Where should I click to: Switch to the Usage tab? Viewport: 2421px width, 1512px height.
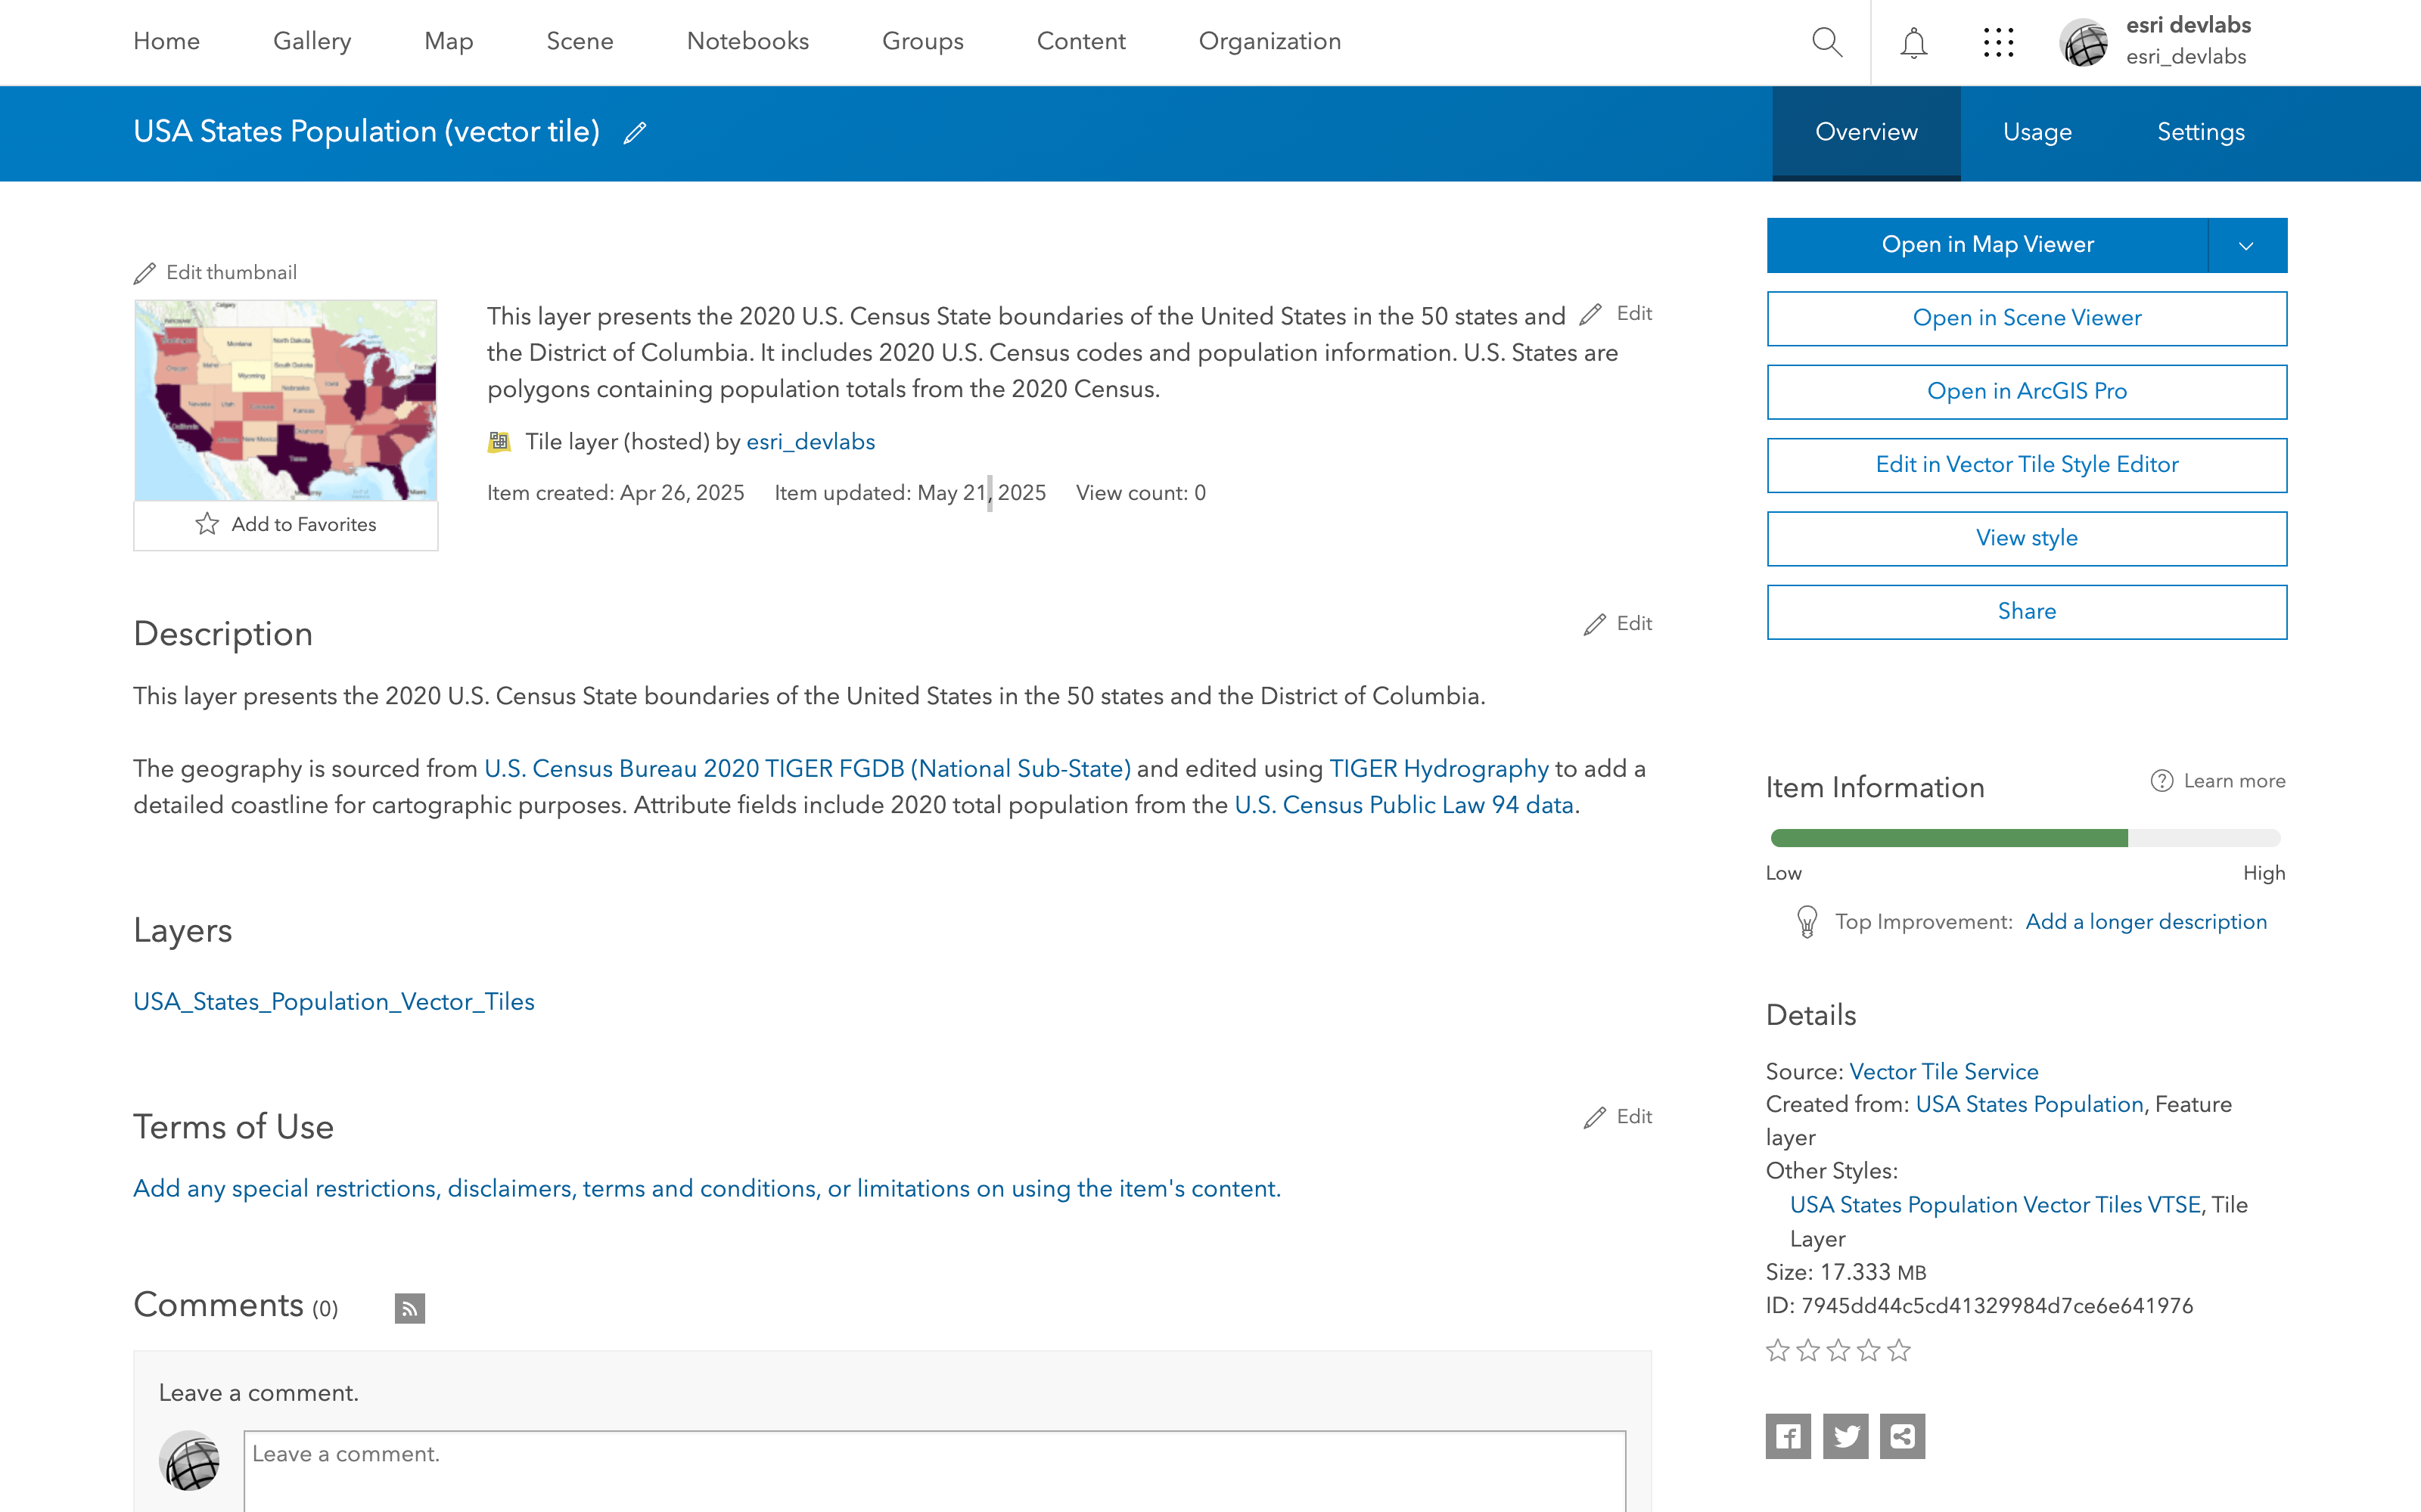coord(2036,132)
